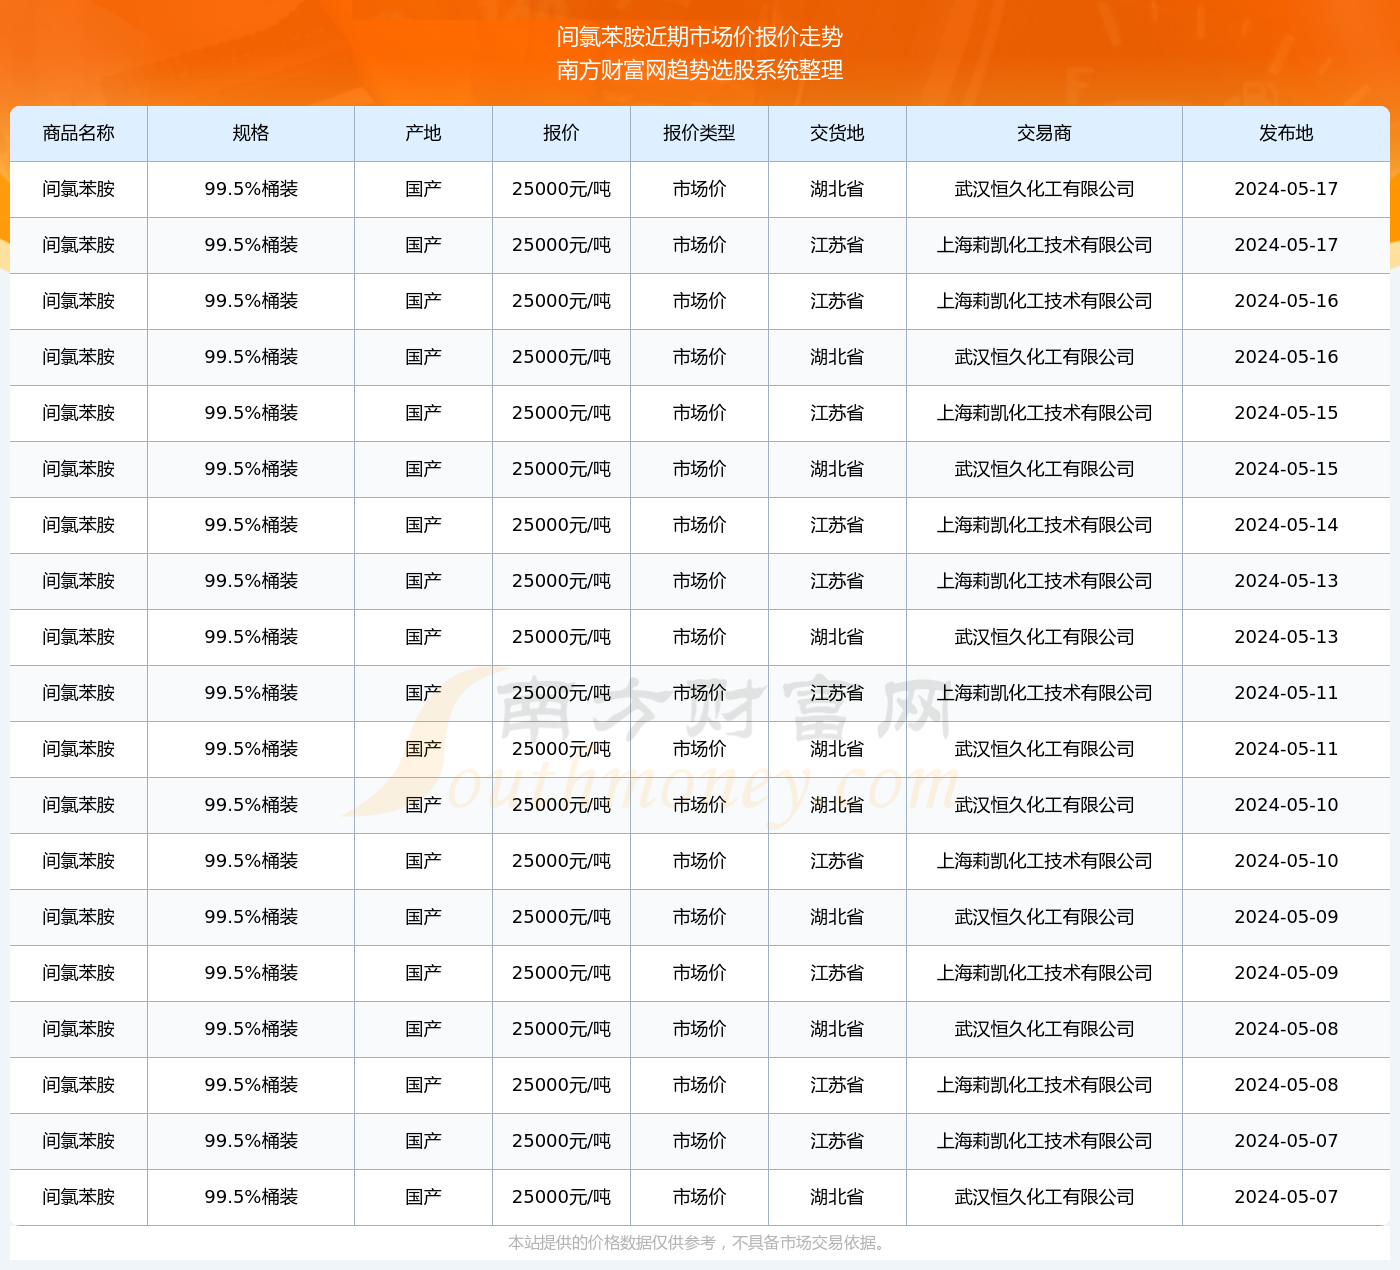Image resolution: width=1400 pixels, height=1270 pixels.
Task: Click 间氯苯胺 in the 2024-05-17 武汉恒久 row
Action: point(79,189)
